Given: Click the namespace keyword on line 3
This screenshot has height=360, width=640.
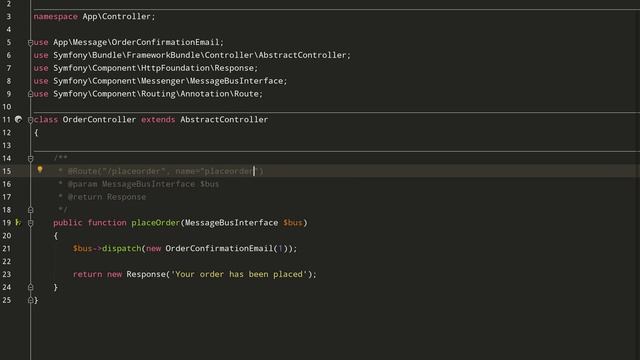Looking at the screenshot, I should [56, 16].
